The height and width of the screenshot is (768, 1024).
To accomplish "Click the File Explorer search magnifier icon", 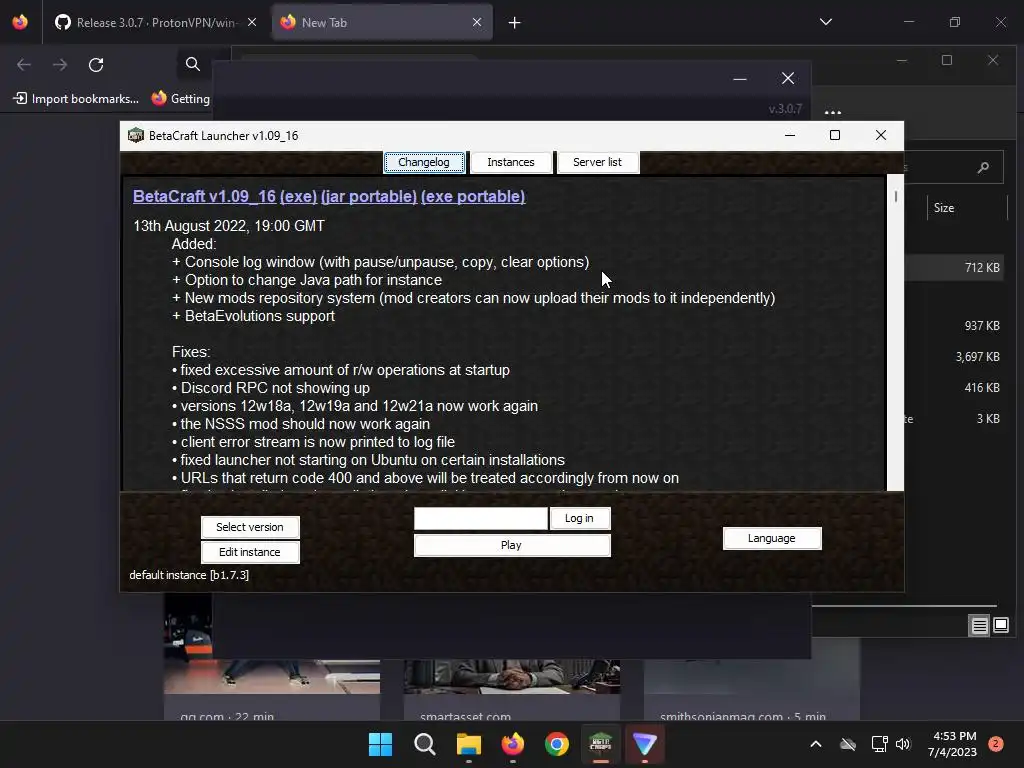I will point(983,168).
